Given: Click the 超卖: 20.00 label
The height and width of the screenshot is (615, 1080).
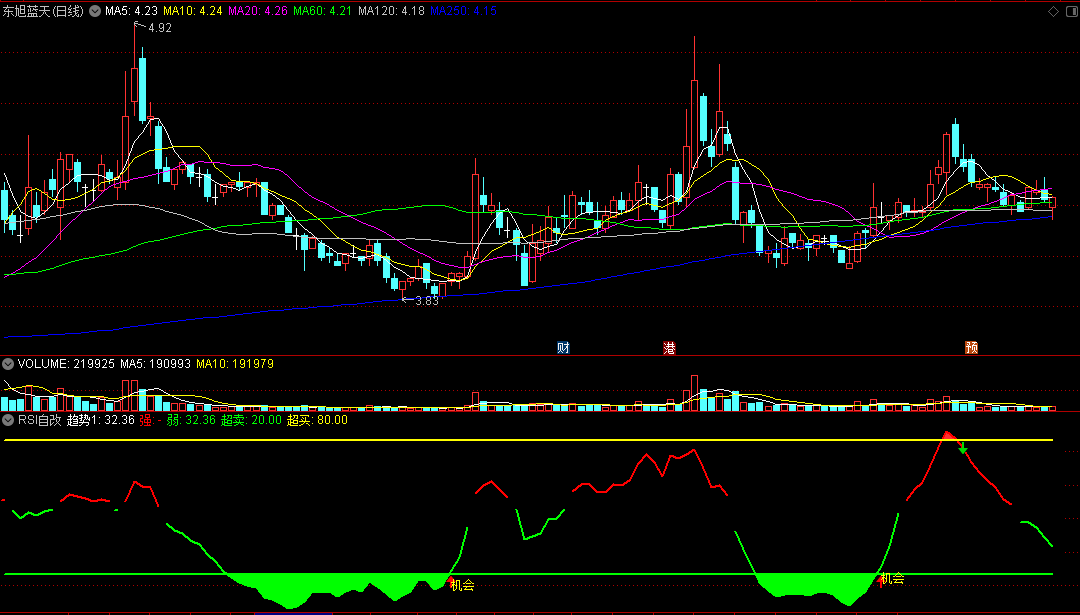Looking at the screenshot, I should 251,420.
